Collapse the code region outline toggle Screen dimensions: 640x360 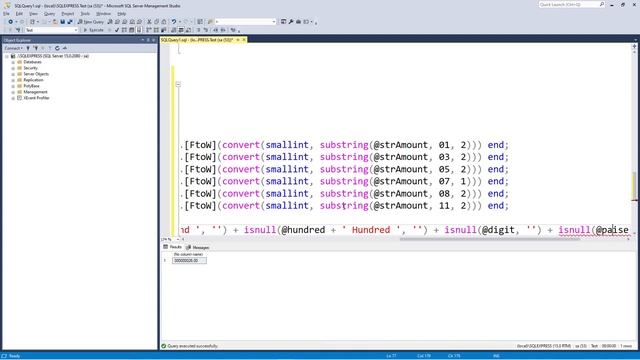pyautogui.click(x=178, y=84)
